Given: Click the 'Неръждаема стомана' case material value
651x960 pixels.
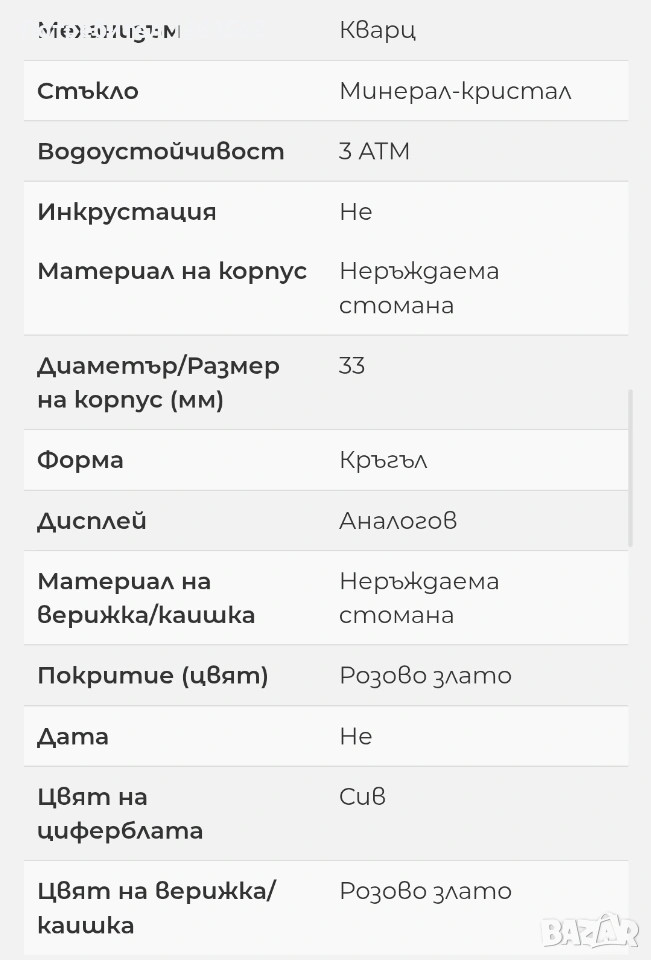Looking at the screenshot, I should pos(418,288).
